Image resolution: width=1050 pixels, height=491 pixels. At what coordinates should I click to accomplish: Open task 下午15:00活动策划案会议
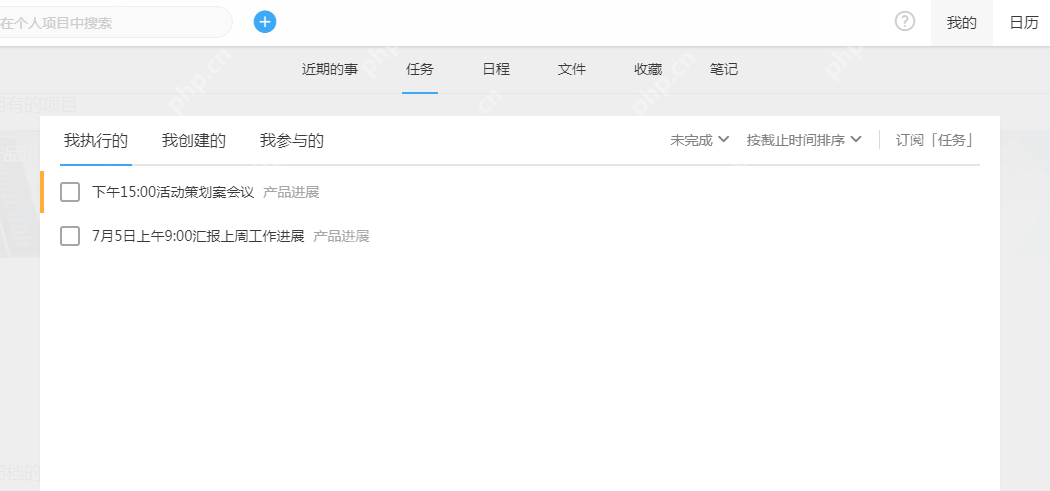coord(173,192)
